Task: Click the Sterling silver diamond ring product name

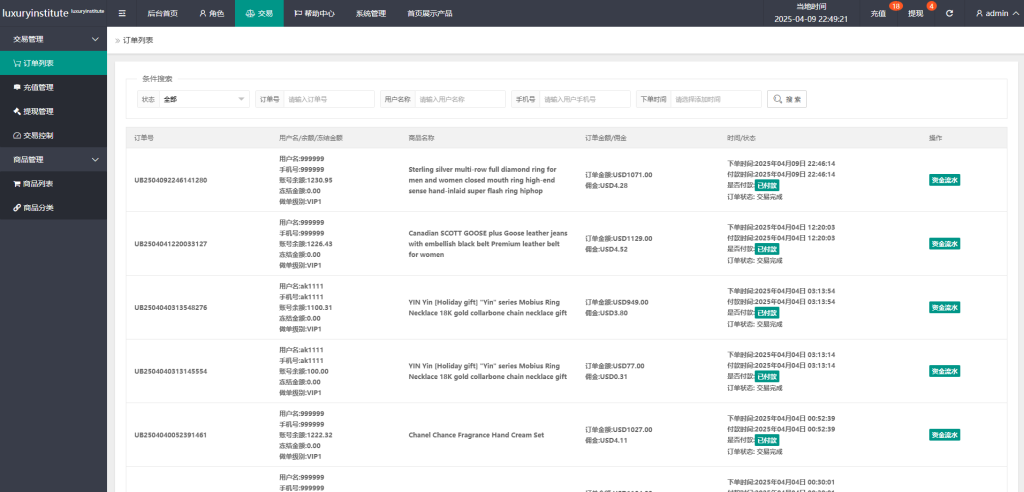Action: coord(483,180)
